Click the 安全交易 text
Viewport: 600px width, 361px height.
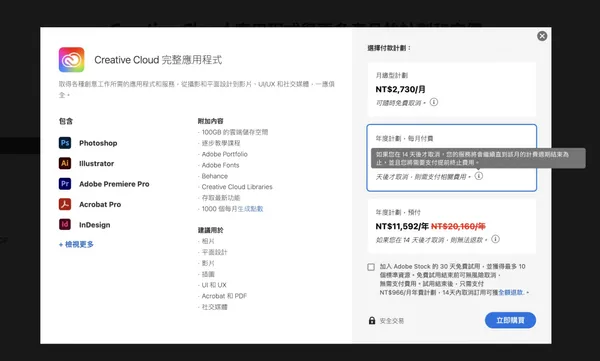[x=392, y=321]
